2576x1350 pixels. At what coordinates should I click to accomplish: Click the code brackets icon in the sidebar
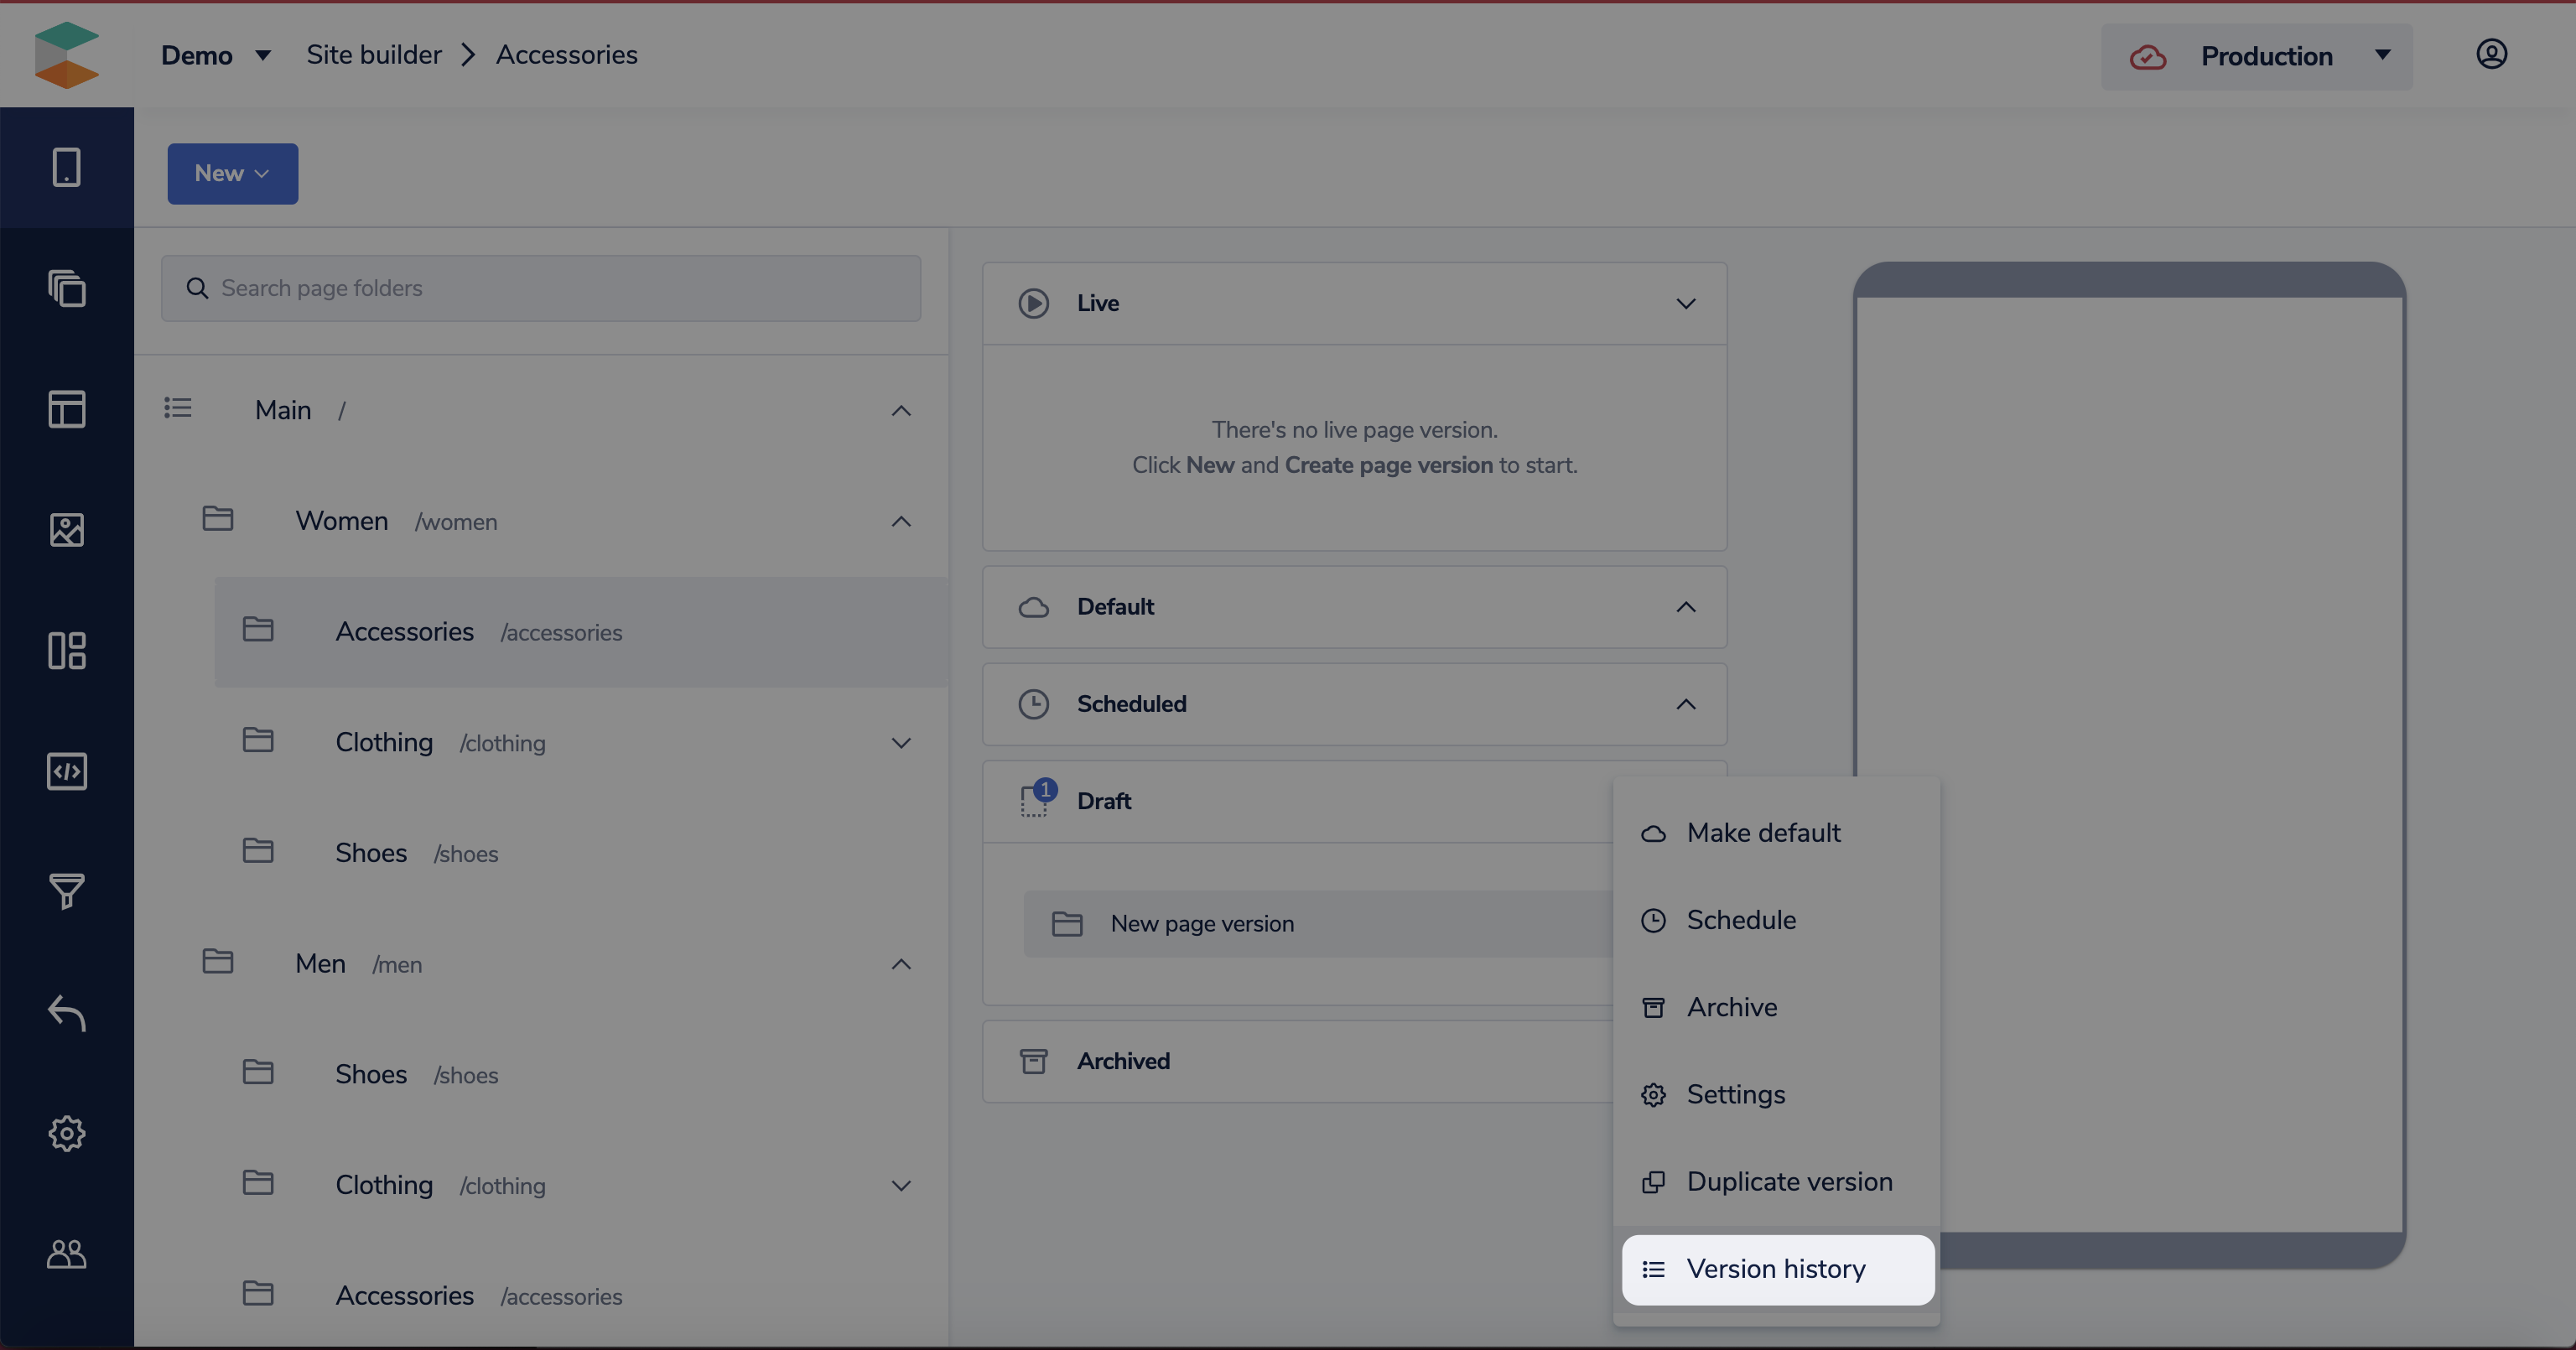pyautogui.click(x=66, y=771)
